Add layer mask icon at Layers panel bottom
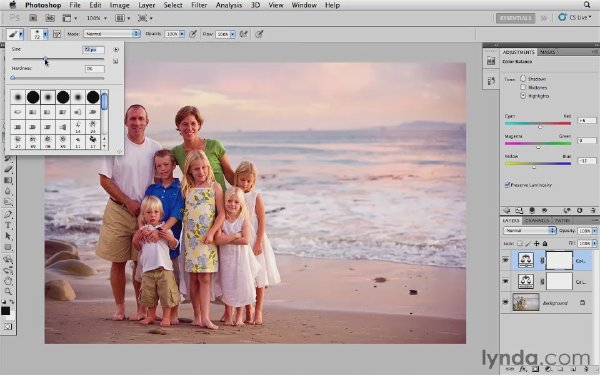The width and height of the screenshot is (600, 375). point(537,370)
